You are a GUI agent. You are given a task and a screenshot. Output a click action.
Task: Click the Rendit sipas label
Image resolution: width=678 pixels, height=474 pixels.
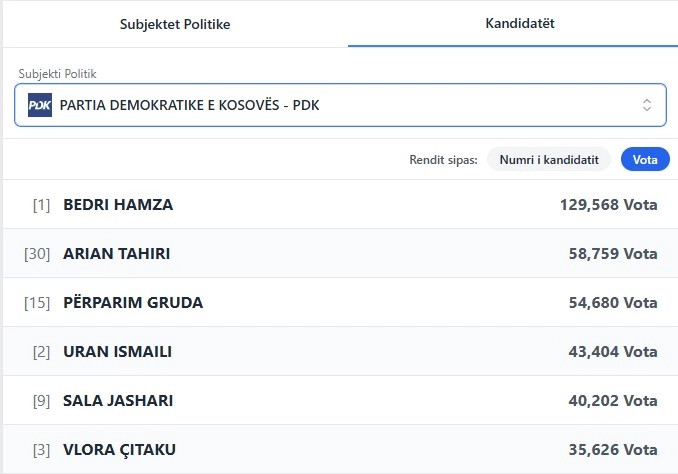coord(443,159)
